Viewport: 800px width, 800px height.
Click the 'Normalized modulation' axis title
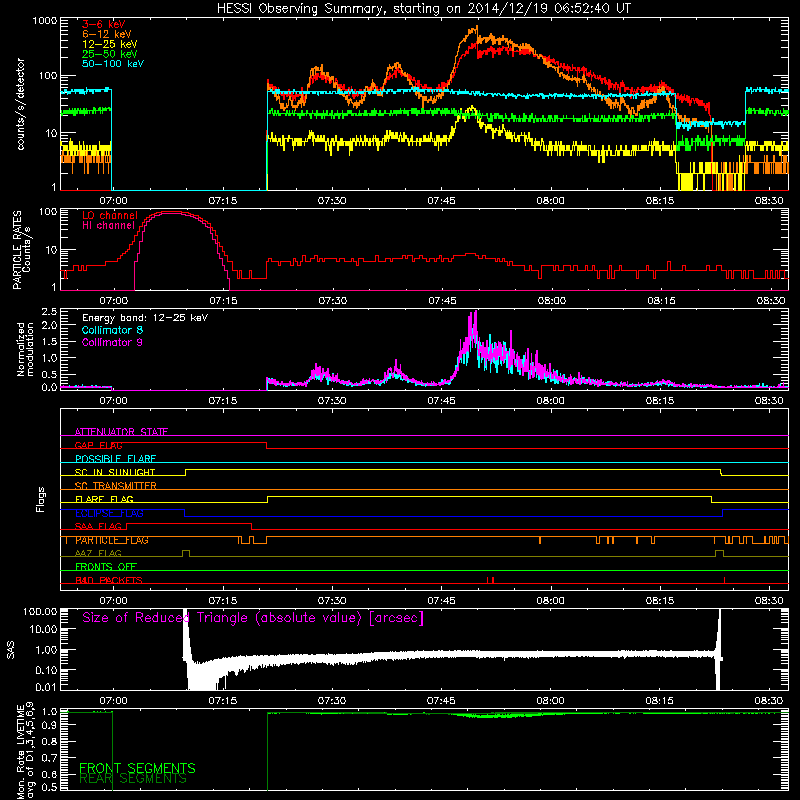click(x=24, y=349)
